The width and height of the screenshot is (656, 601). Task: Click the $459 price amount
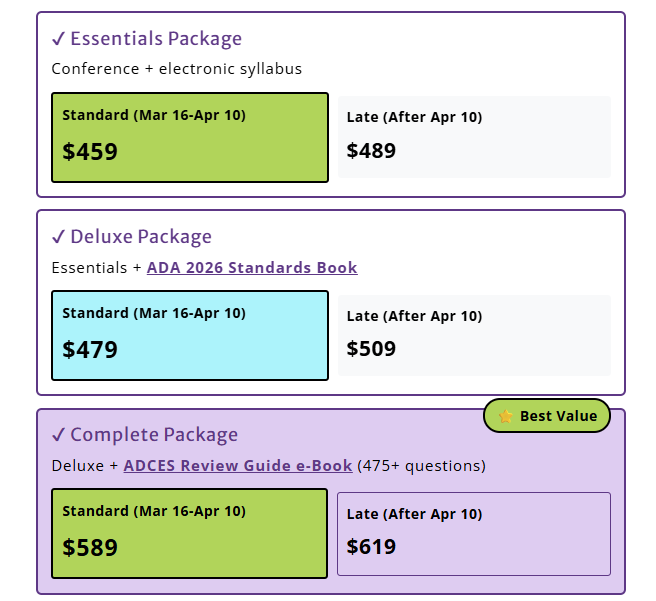pos(90,152)
